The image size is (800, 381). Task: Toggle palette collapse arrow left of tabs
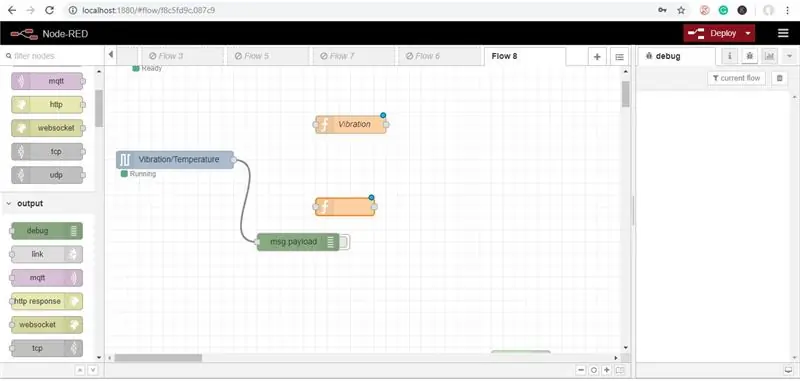tap(111, 55)
